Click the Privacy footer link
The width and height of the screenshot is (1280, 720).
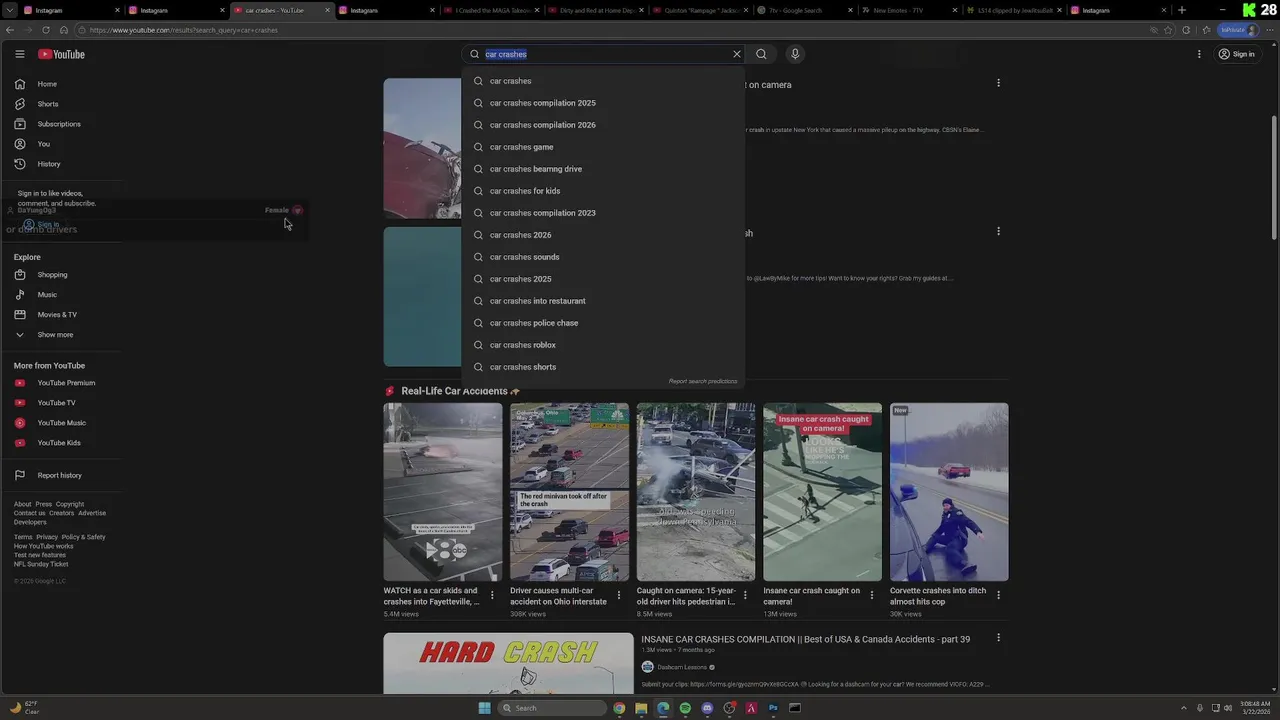47,537
